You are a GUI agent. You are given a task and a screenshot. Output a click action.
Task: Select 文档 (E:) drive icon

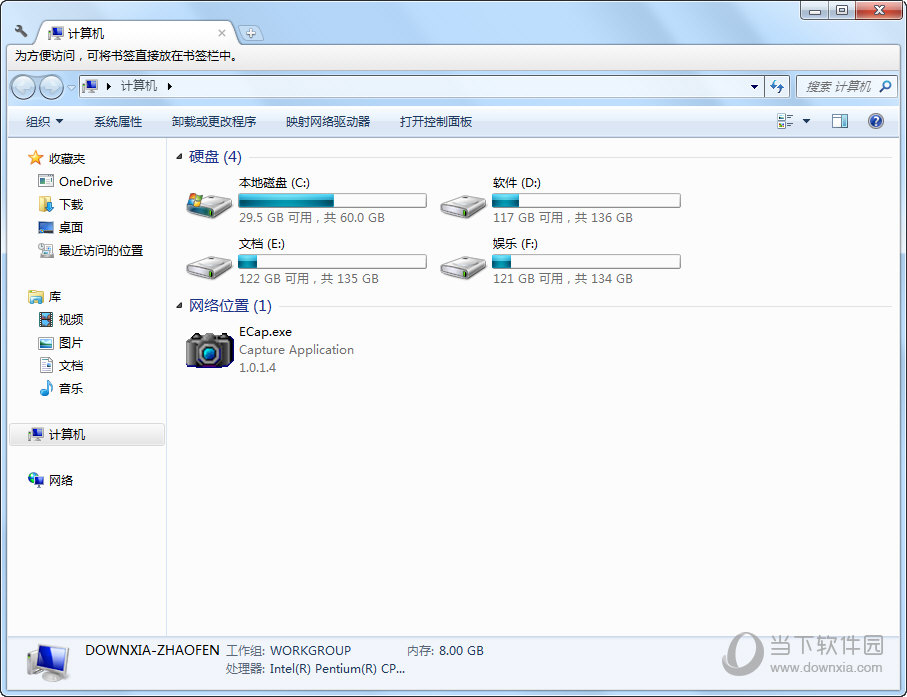[209, 267]
